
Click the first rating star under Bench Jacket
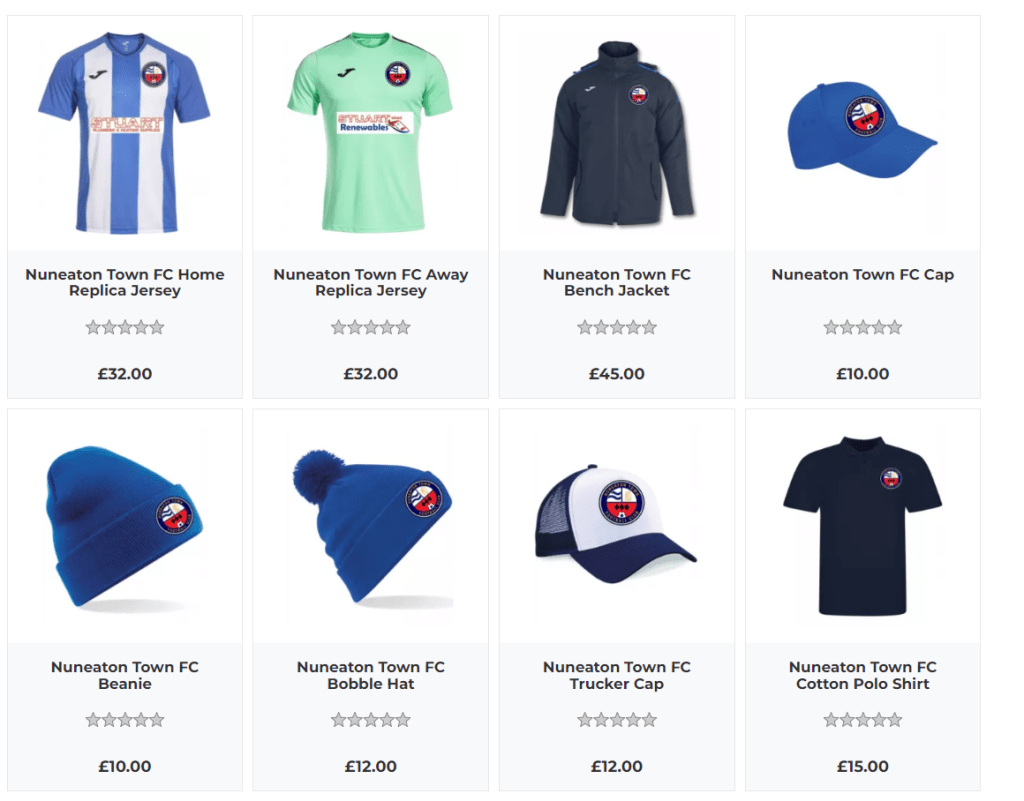pos(584,327)
